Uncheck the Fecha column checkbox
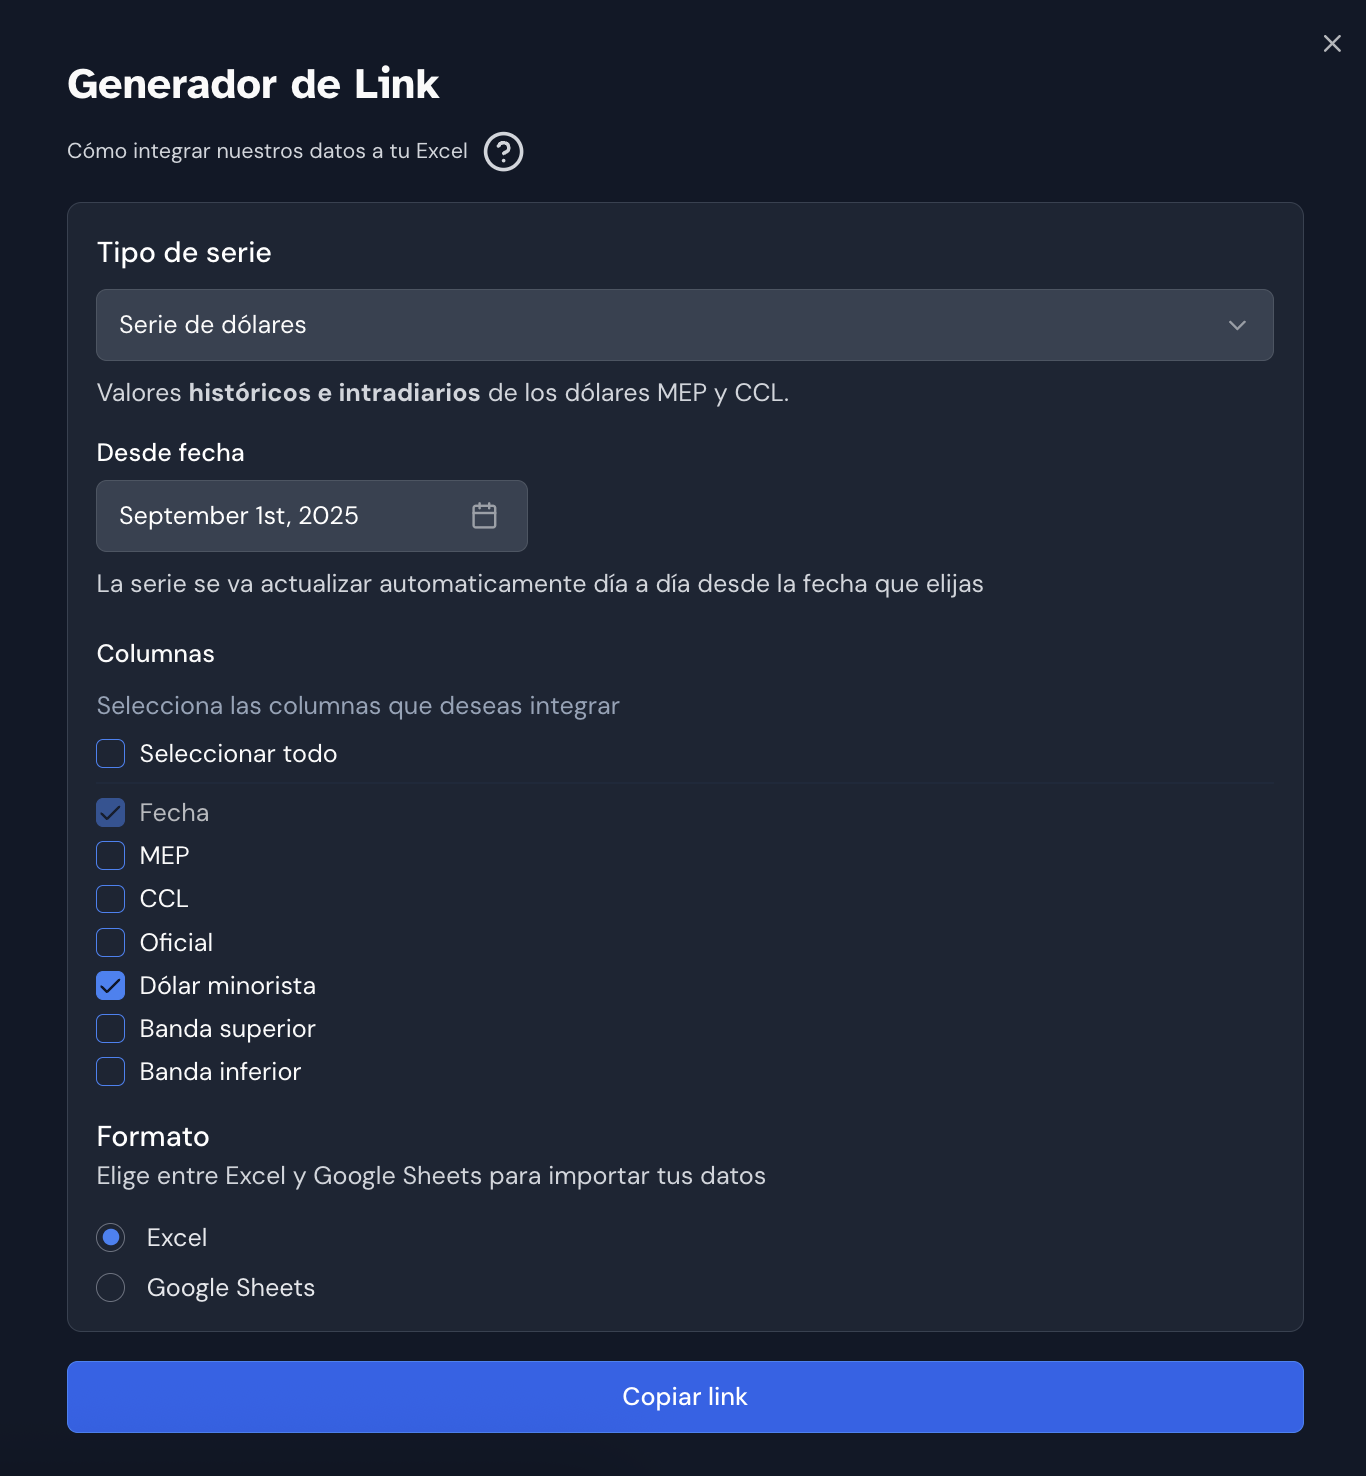Image resolution: width=1366 pixels, height=1476 pixels. pos(111,813)
